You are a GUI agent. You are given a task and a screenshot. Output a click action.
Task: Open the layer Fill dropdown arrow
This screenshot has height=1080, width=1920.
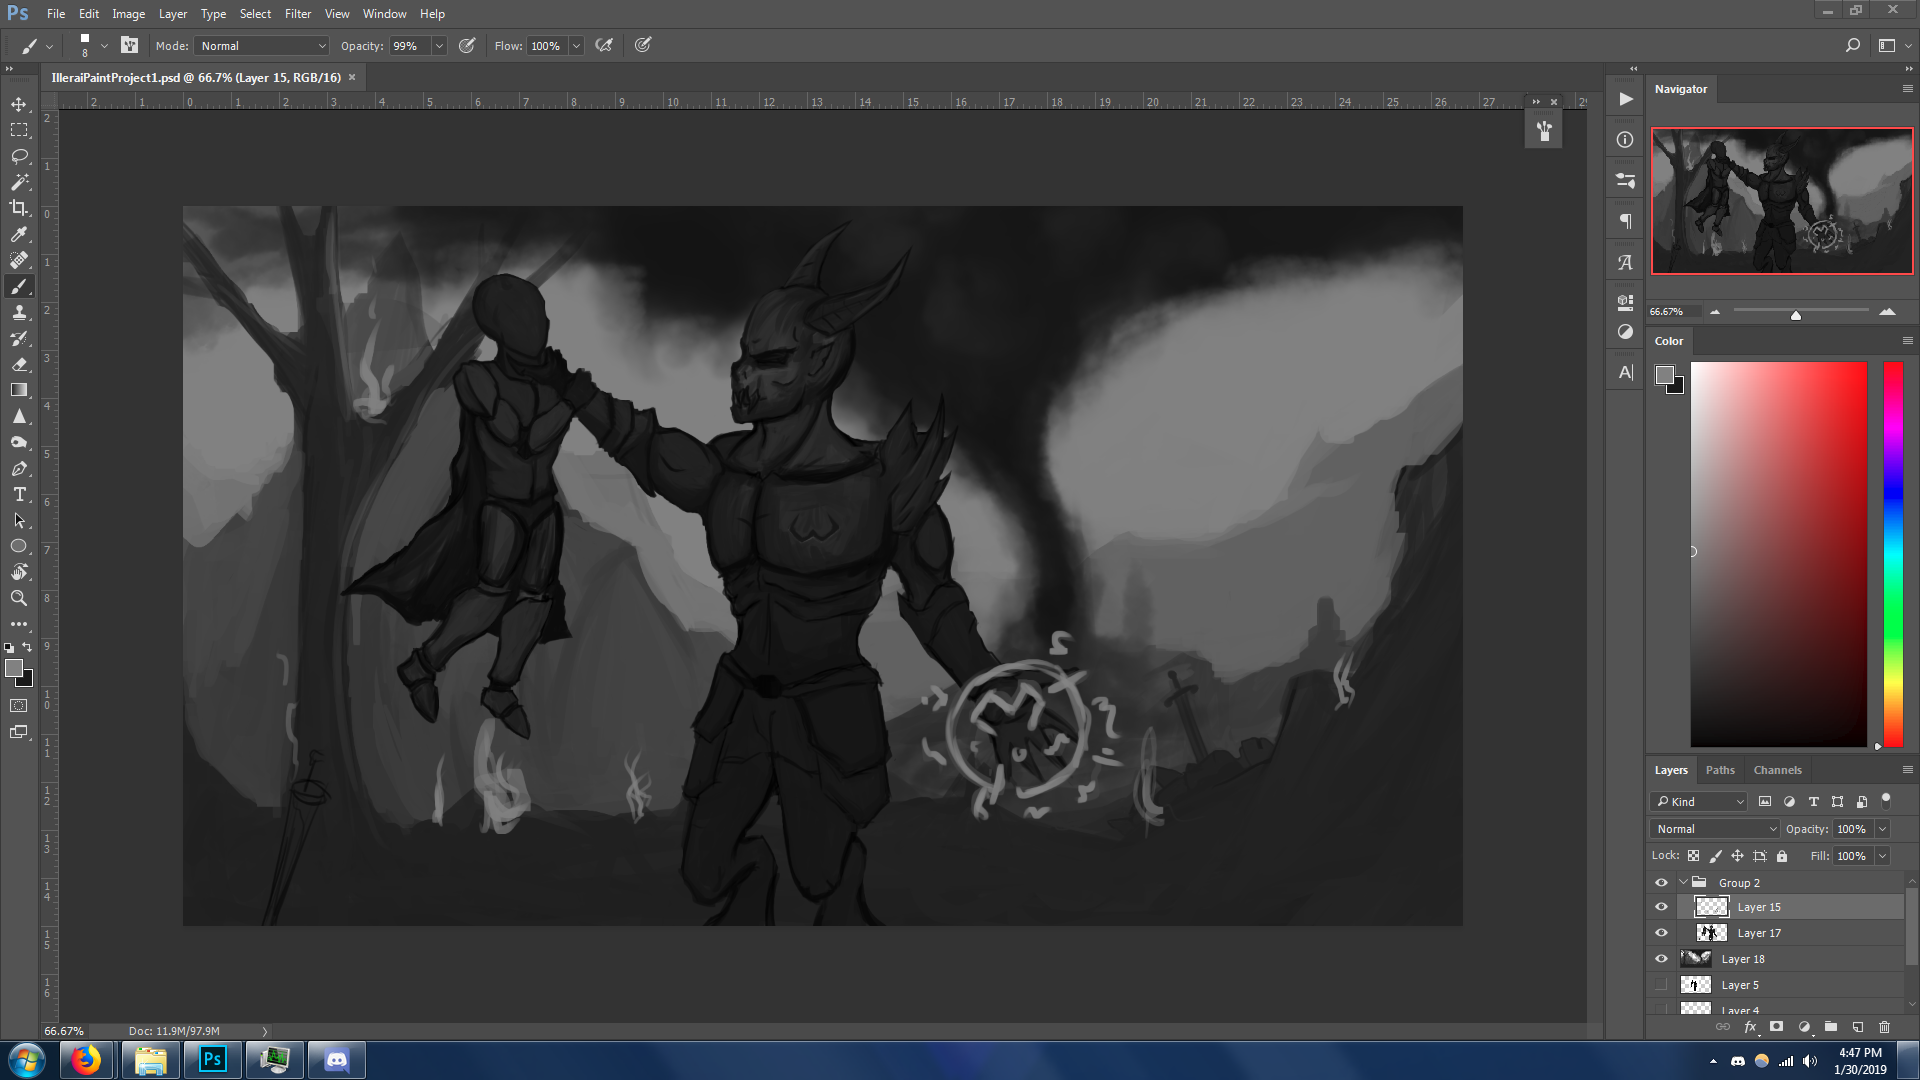pos(1882,856)
